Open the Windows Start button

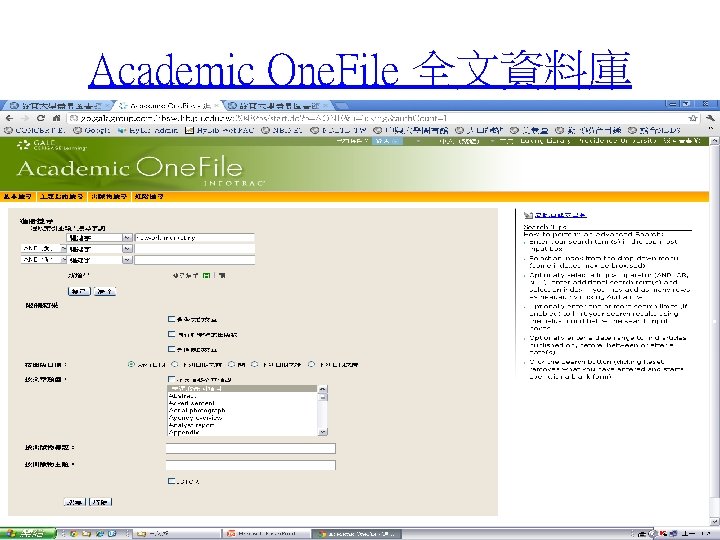[x=28, y=534]
